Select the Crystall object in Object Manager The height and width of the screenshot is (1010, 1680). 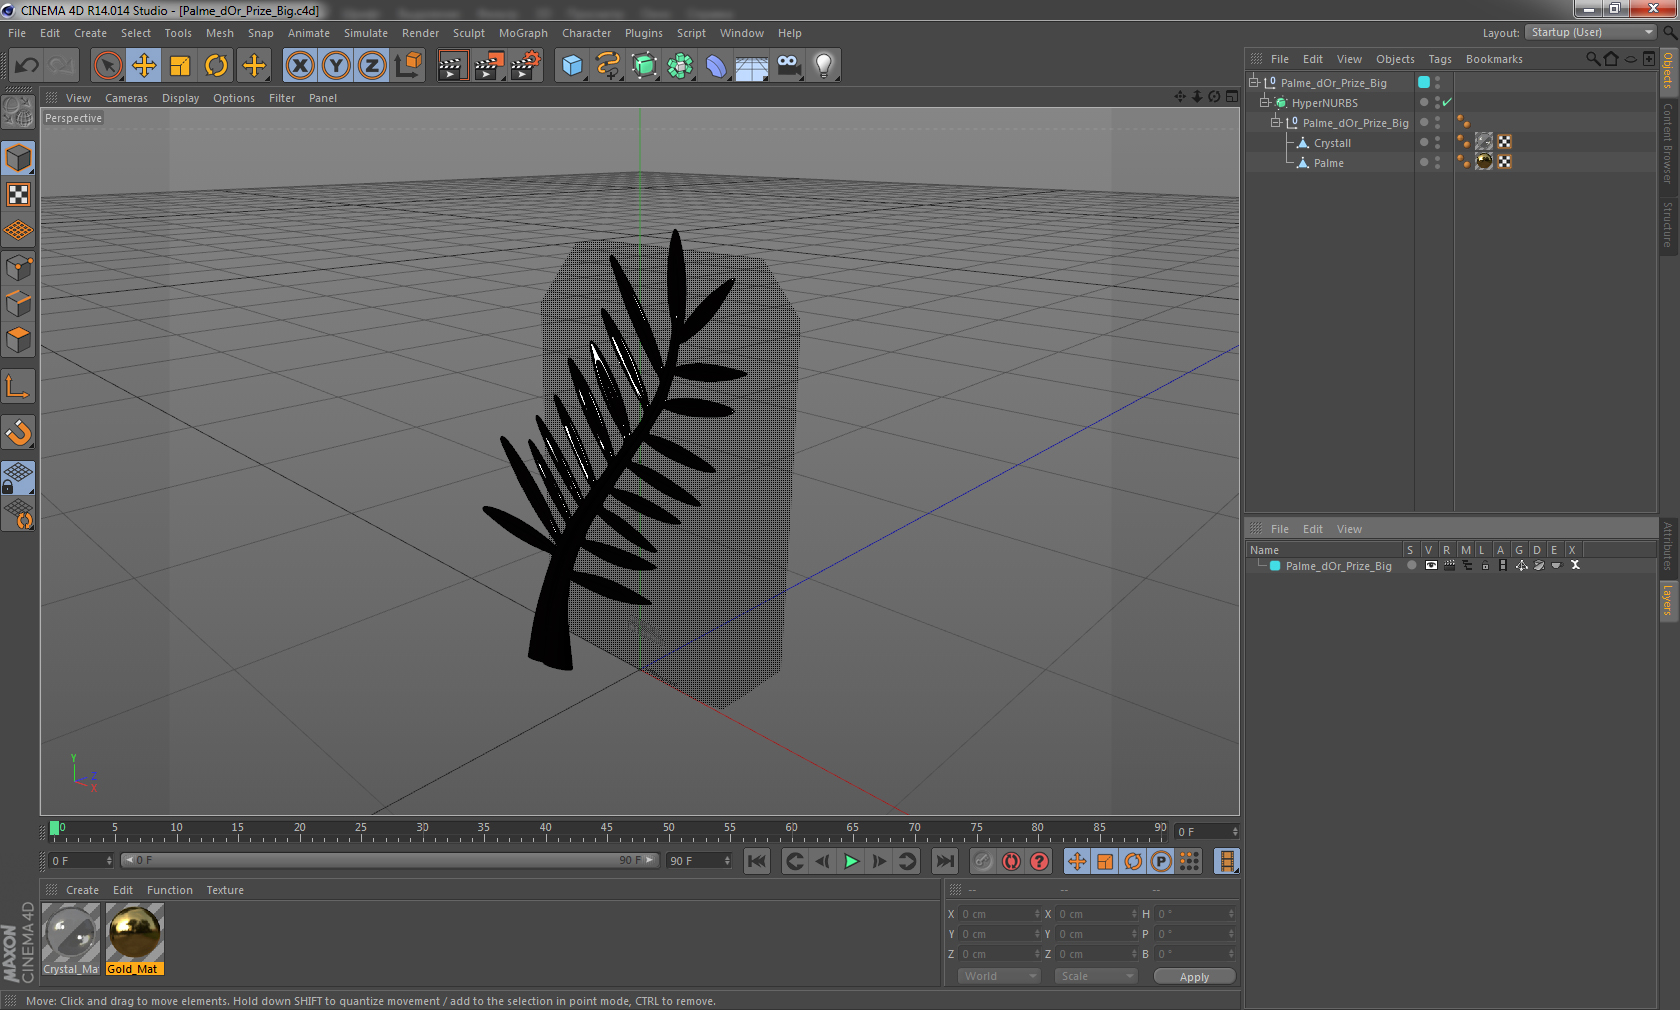tap(1332, 143)
